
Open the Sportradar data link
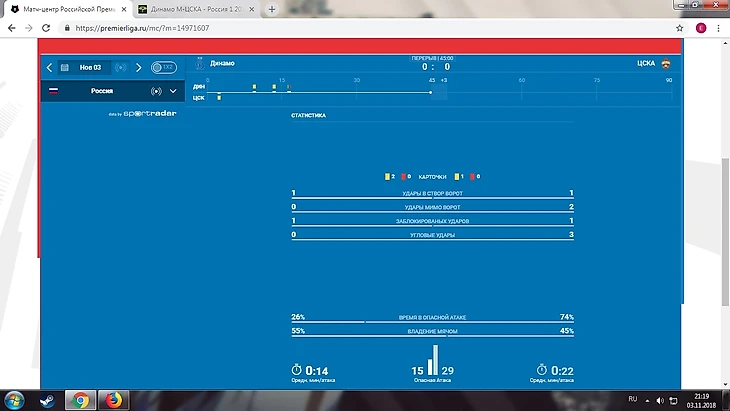coord(142,113)
